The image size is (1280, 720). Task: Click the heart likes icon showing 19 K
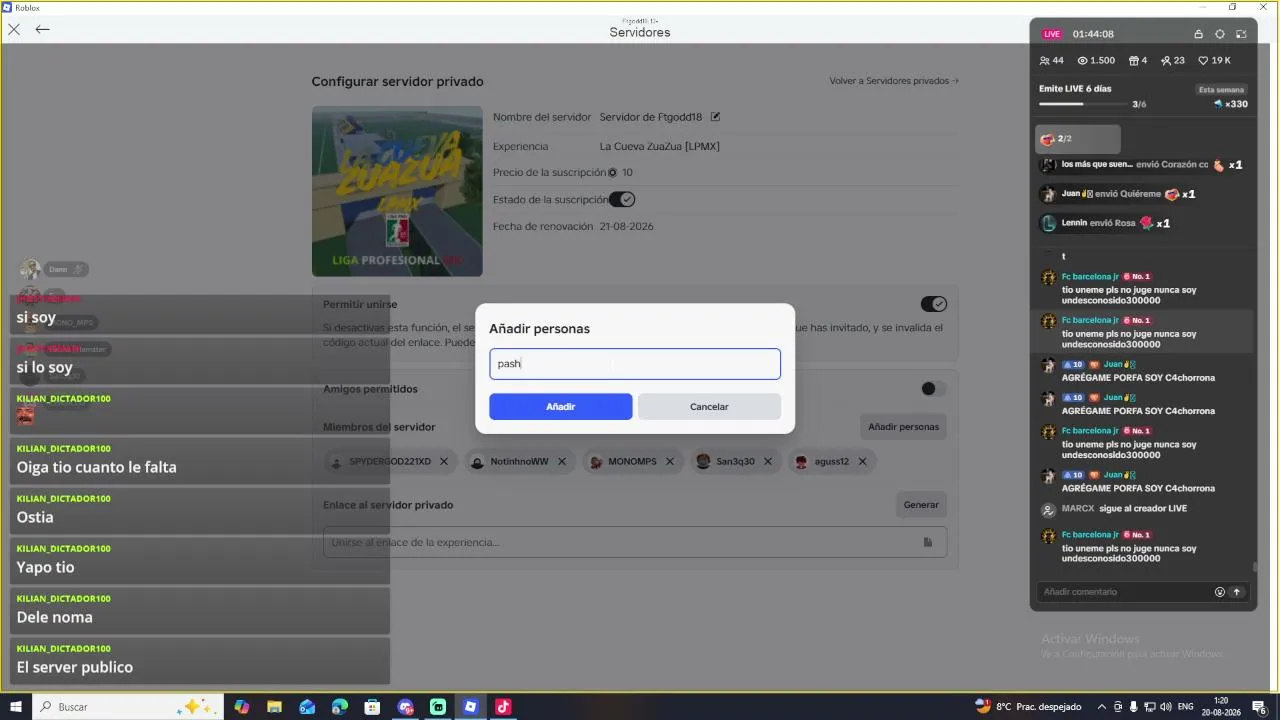1203,61
